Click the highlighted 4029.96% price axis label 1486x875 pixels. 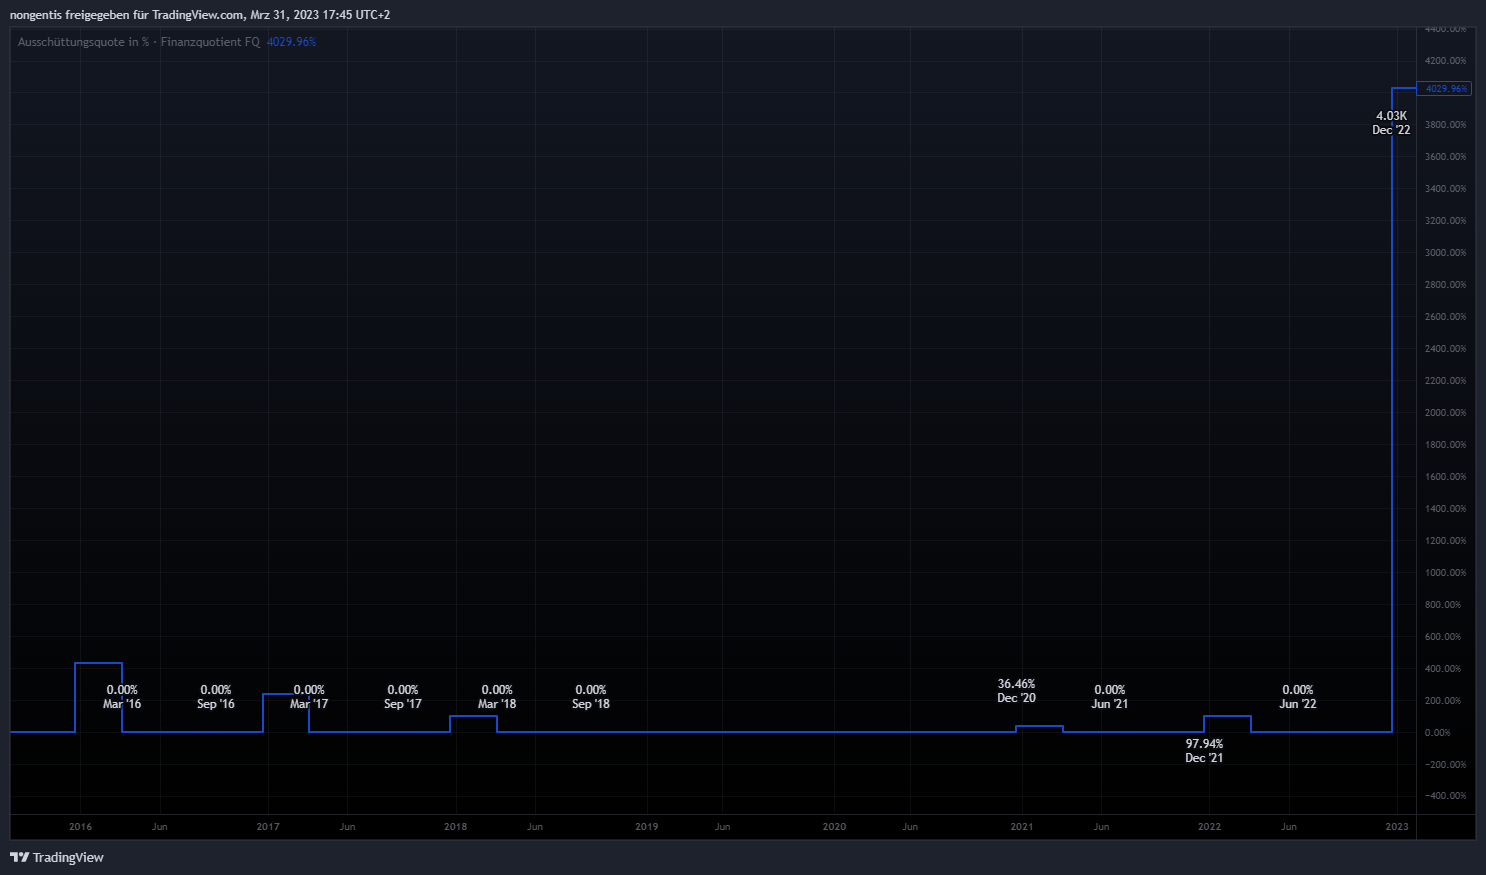1445,89
